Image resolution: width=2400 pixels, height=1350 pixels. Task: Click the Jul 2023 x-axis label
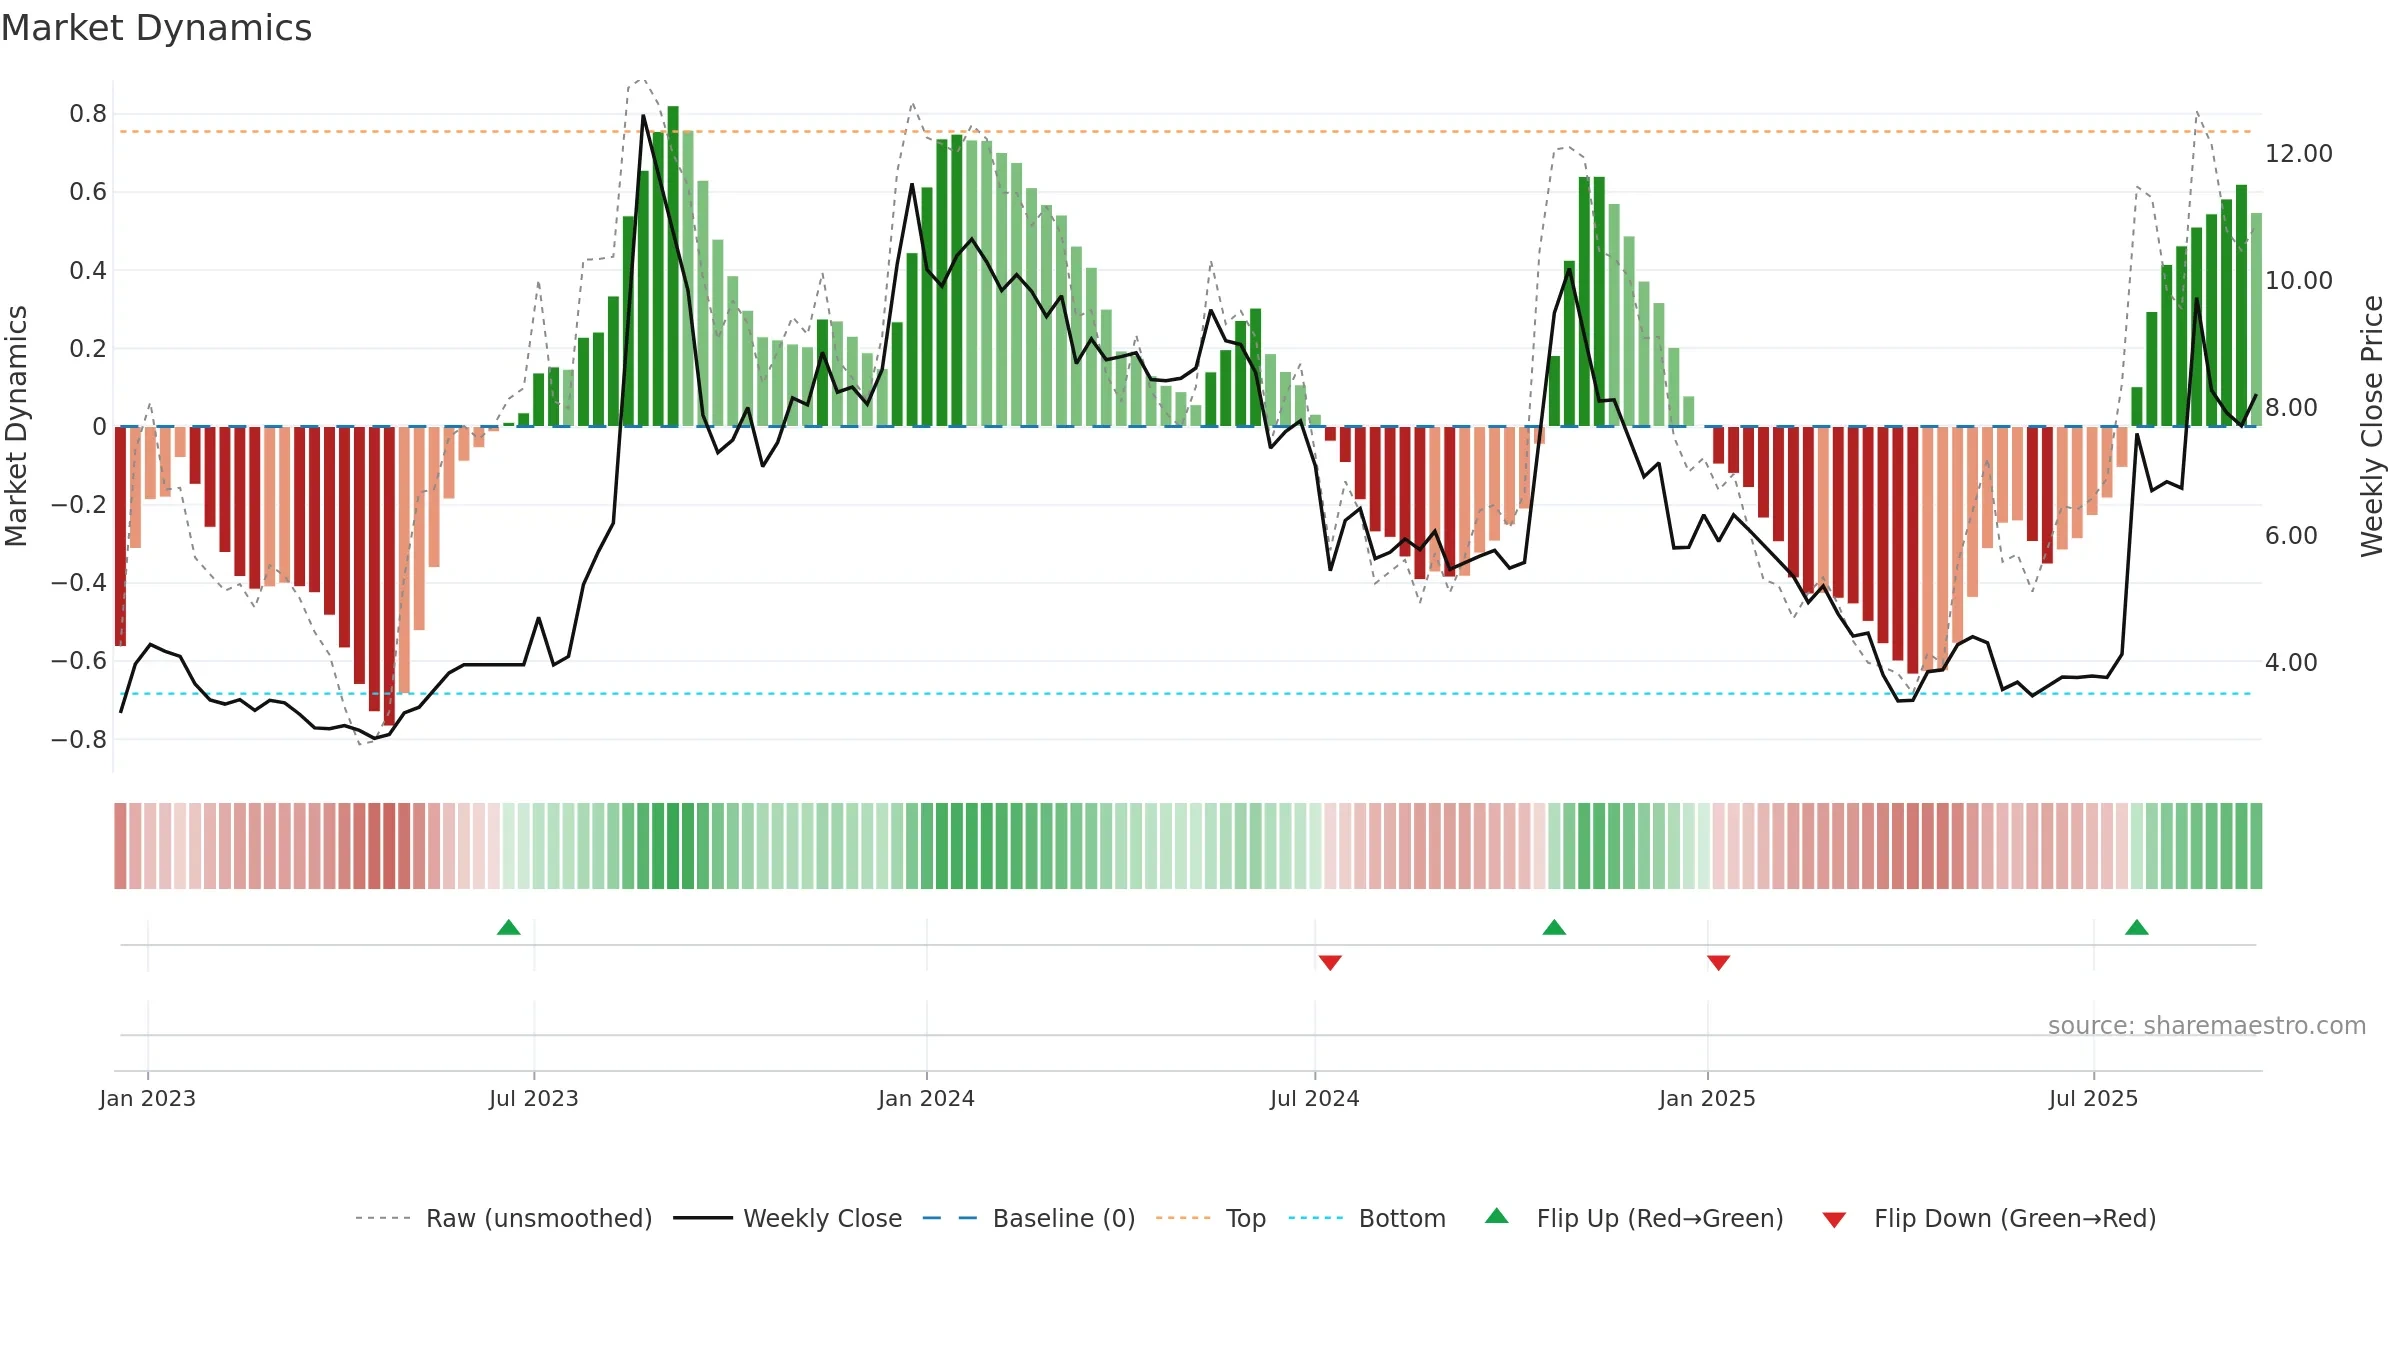click(534, 1098)
